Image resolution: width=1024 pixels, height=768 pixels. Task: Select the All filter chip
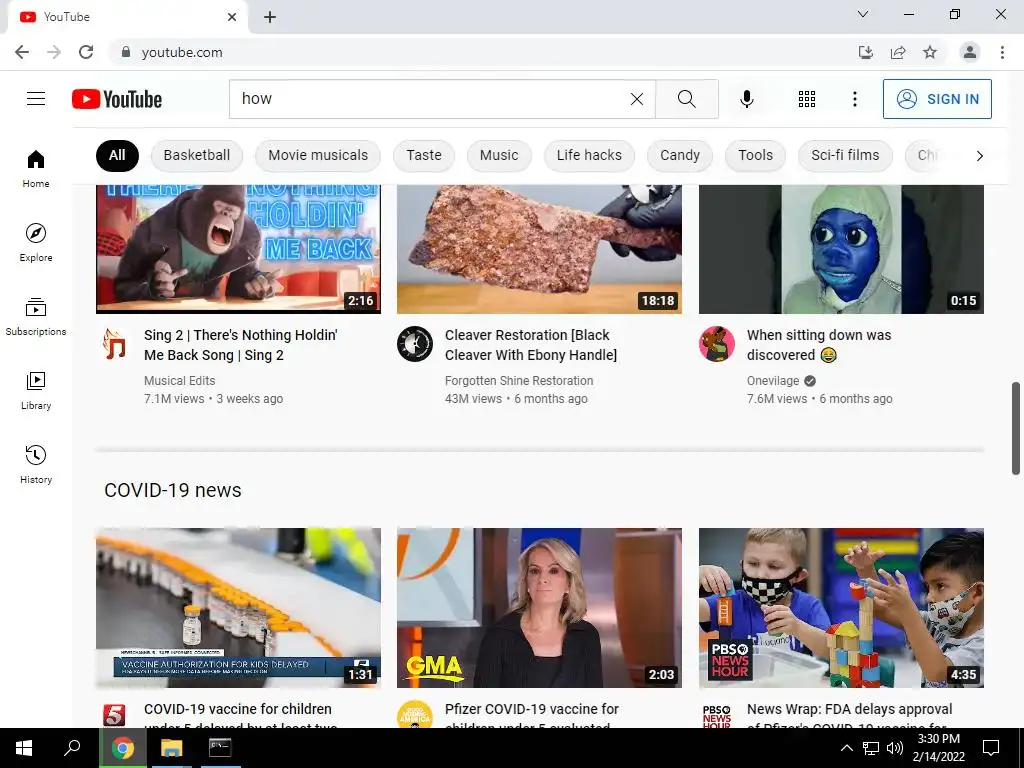[117, 155]
